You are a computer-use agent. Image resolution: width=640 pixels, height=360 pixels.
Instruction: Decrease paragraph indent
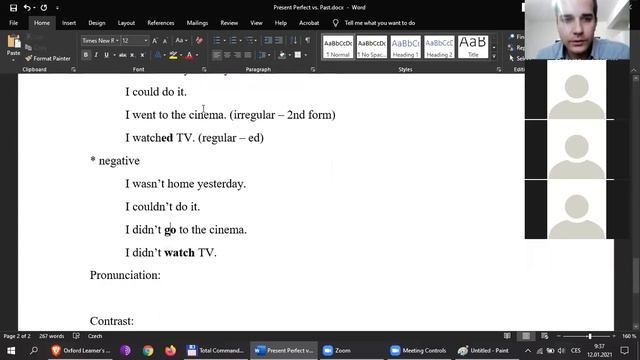268,40
